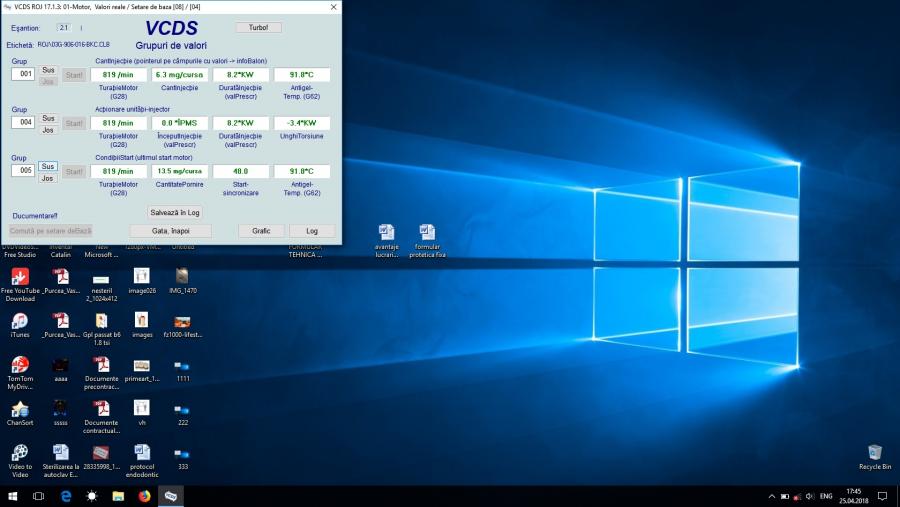This screenshot has width=900, height=507.
Task: Open File Explorer from the taskbar
Action: coord(118,496)
